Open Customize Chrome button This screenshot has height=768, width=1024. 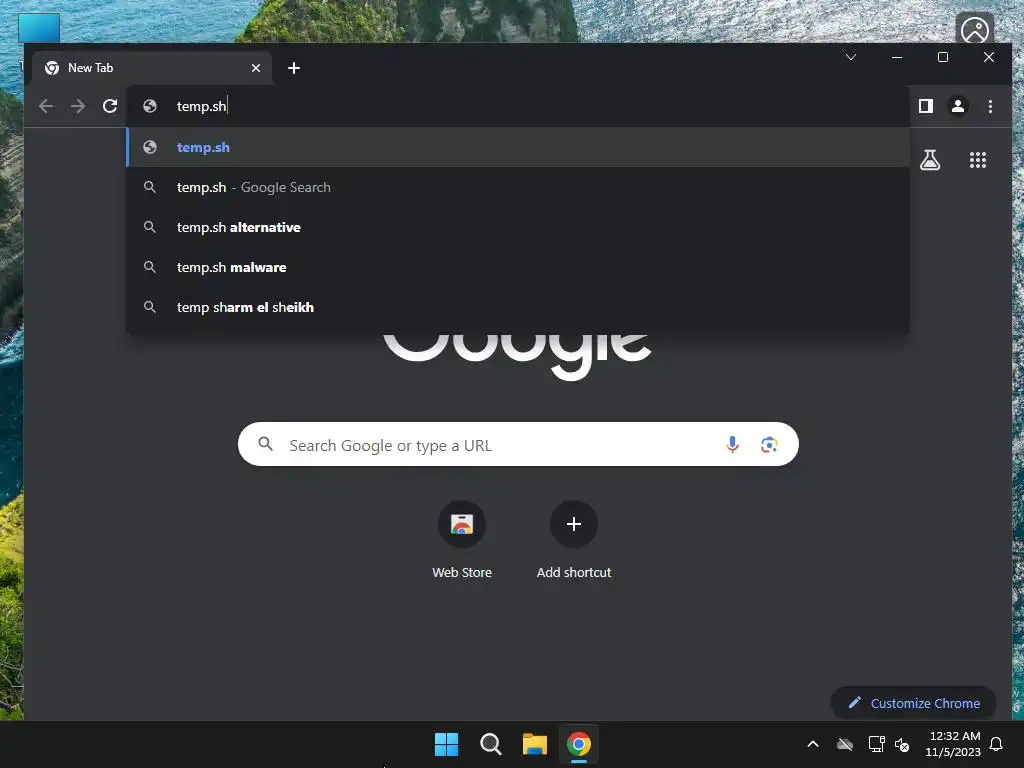click(x=913, y=703)
